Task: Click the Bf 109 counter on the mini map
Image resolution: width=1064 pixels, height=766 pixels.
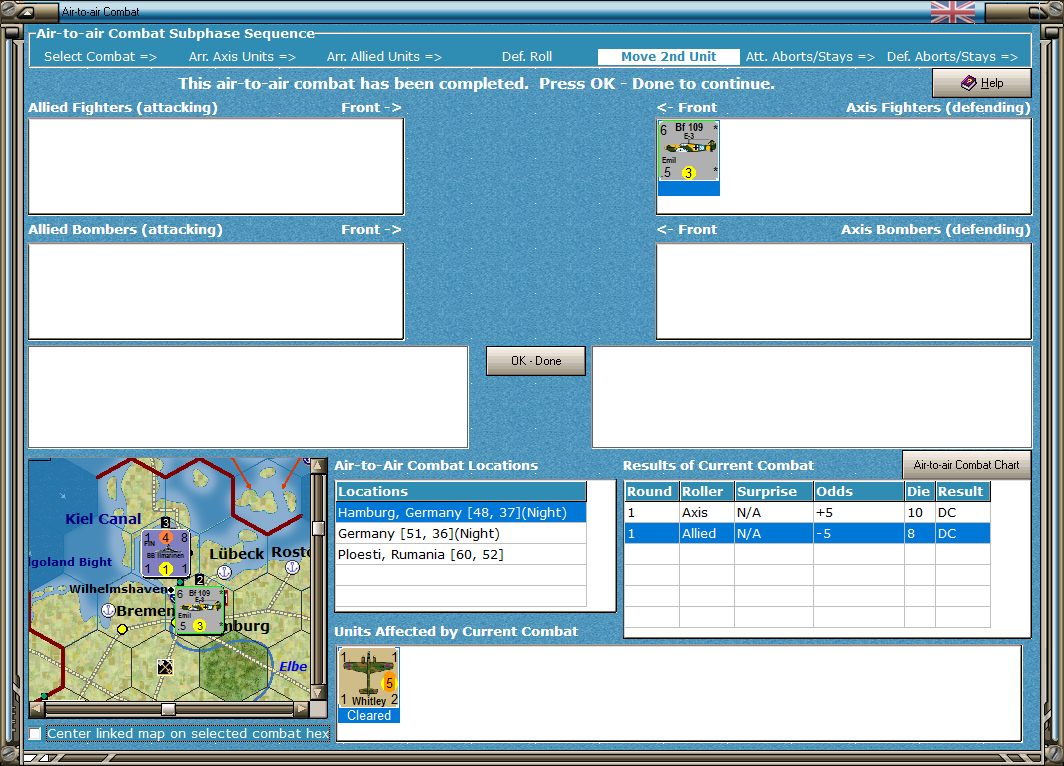Action: click(200, 611)
